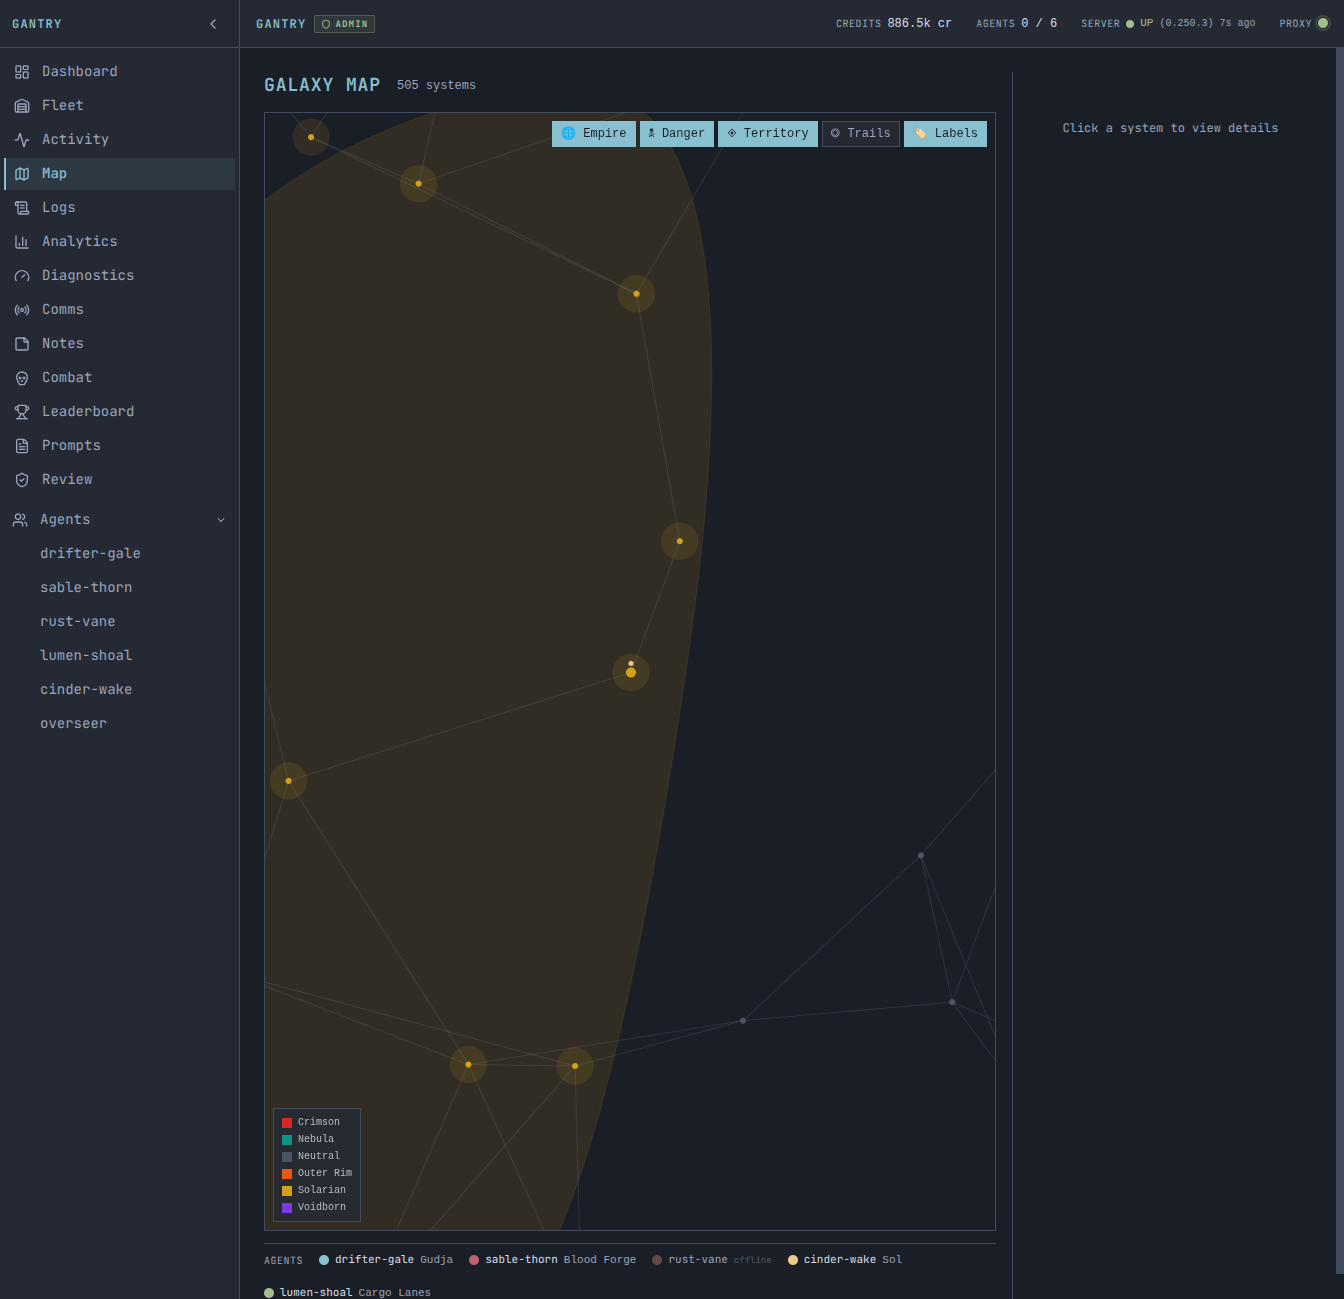Click rust-vane offline in agents bar
Screen dimensions: 1344x1299
[712, 1260]
